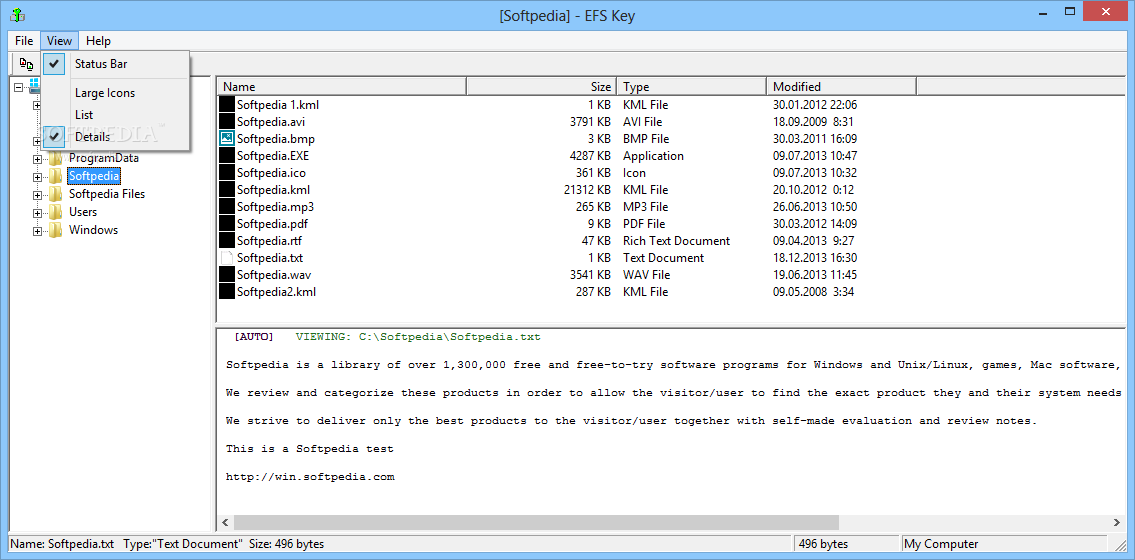This screenshot has width=1135, height=560.
Task: Close the open View menu
Action: coord(59,41)
